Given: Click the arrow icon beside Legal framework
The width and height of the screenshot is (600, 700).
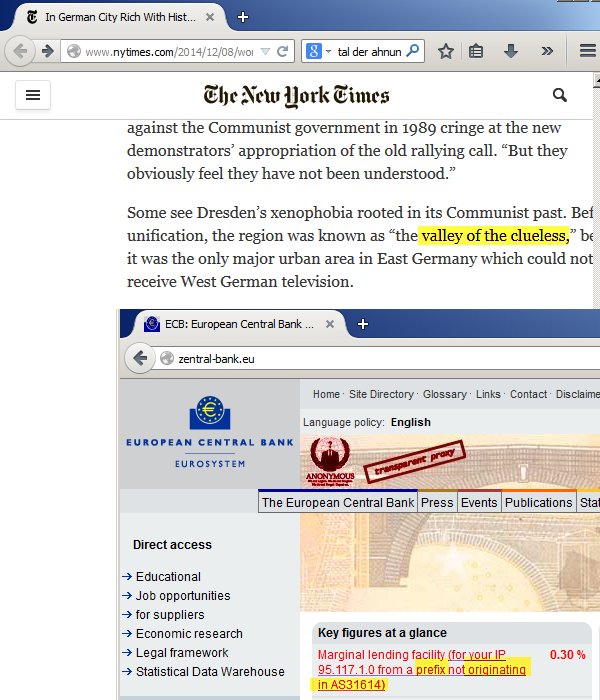Looking at the screenshot, I should [127, 653].
